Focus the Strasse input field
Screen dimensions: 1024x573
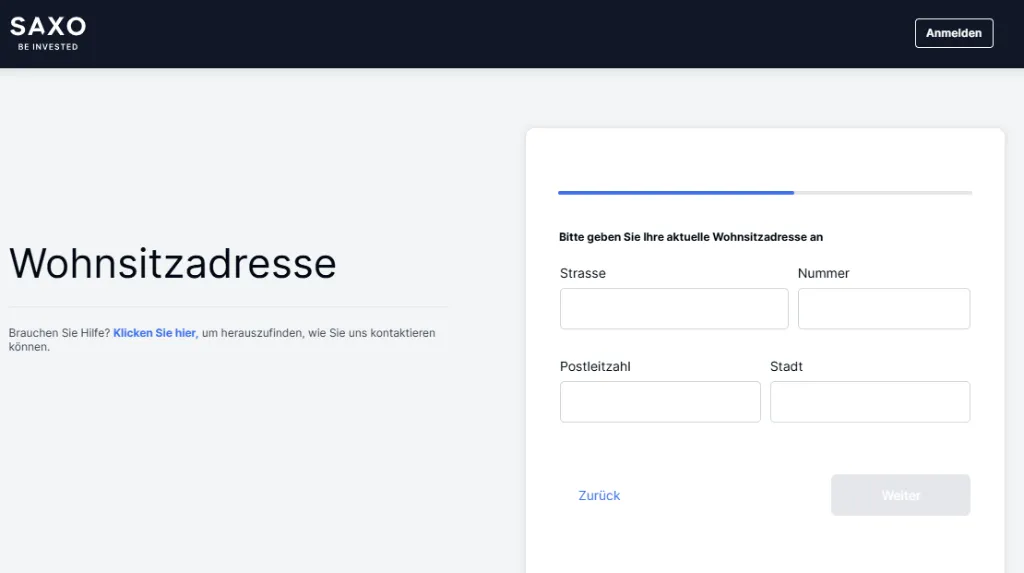pyautogui.click(x=674, y=308)
